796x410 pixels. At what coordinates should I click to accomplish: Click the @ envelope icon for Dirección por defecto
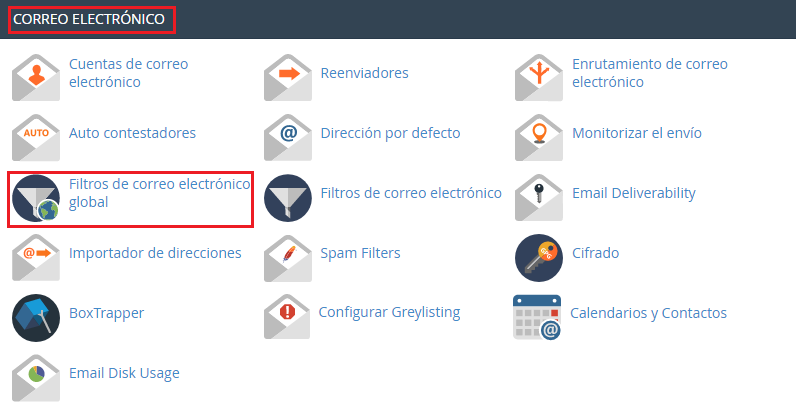pos(288,138)
